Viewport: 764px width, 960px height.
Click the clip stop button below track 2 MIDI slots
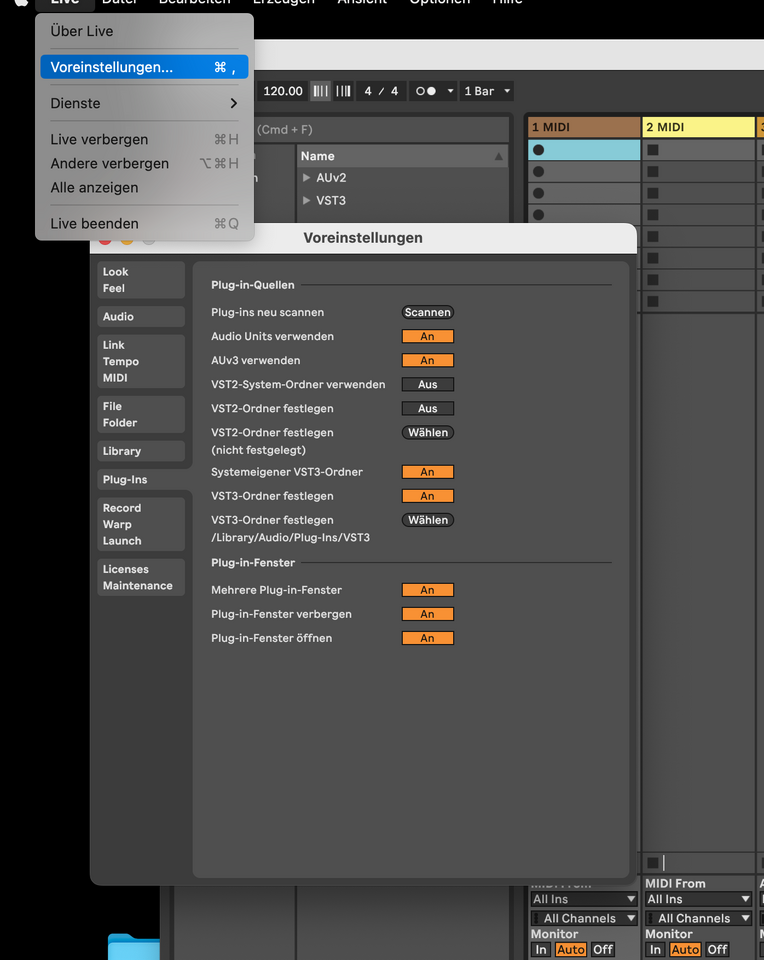point(653,863)
